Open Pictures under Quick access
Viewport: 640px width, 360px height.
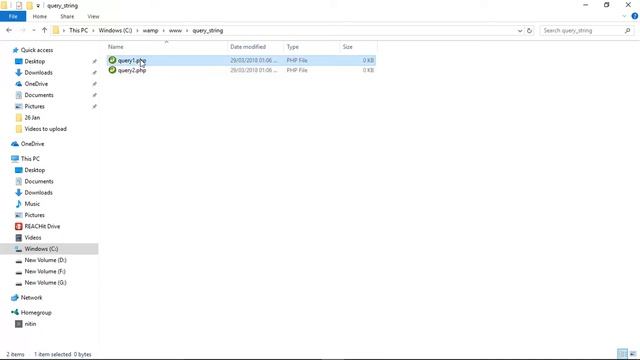coord(34,106)
